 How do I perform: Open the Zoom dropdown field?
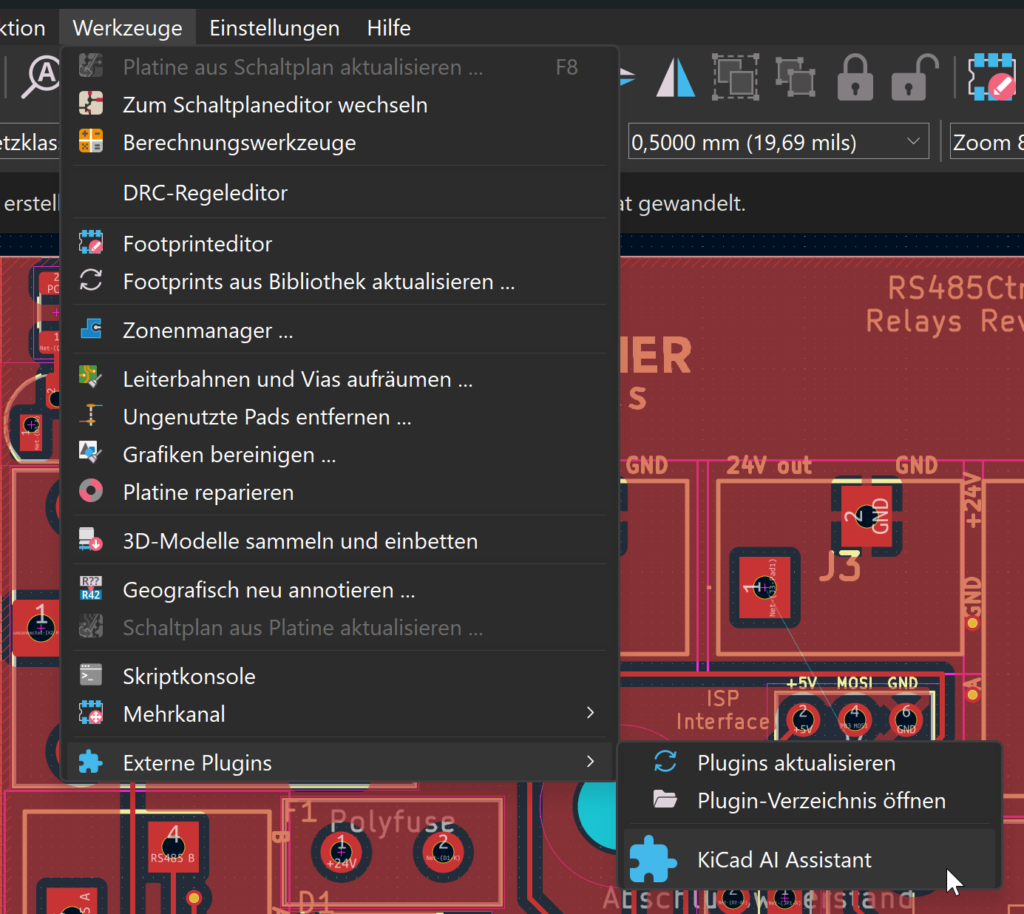(x=986, y=142)
